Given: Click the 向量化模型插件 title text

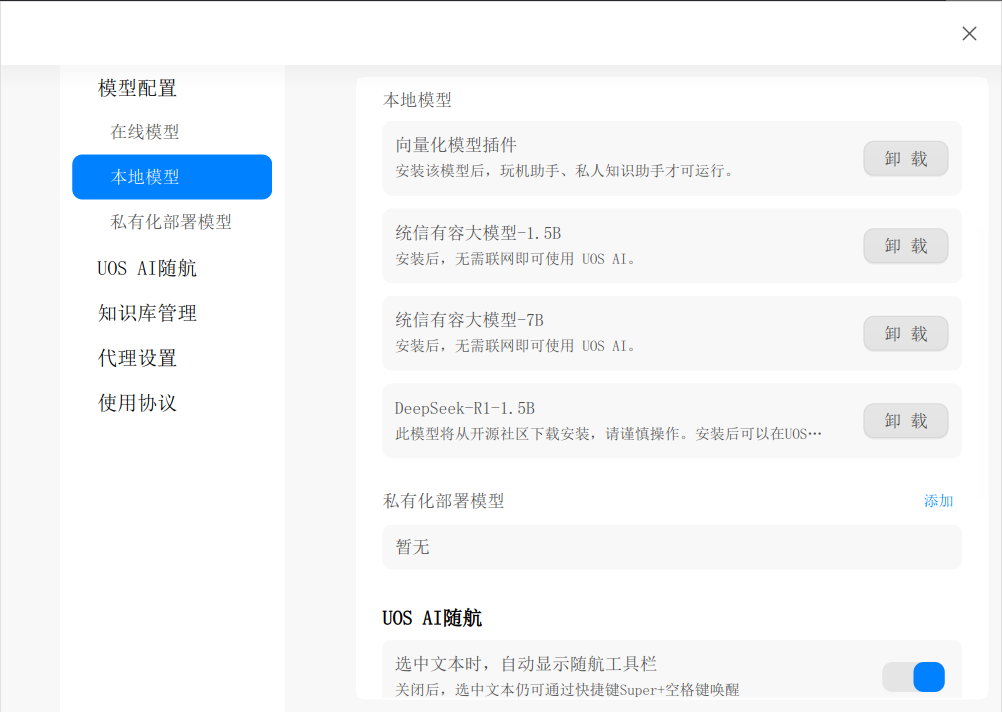Looking at the screenshot, I should pos(456,145).
